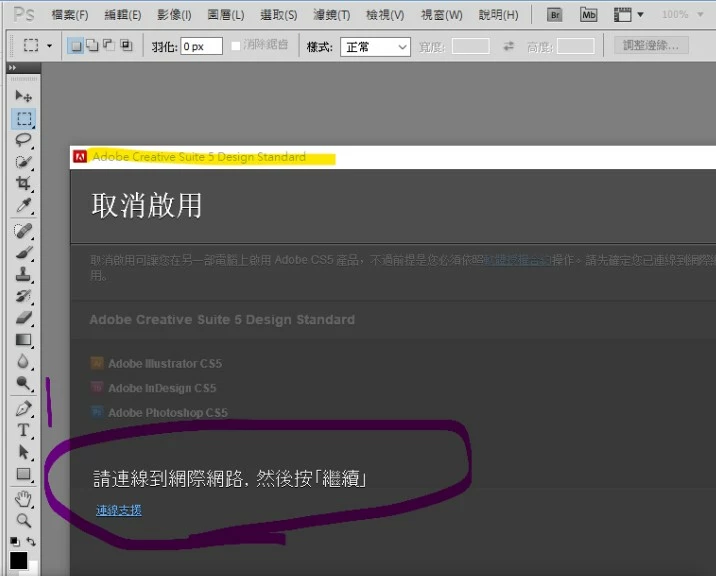Open the 編輯(E) menu

(122, 15)
